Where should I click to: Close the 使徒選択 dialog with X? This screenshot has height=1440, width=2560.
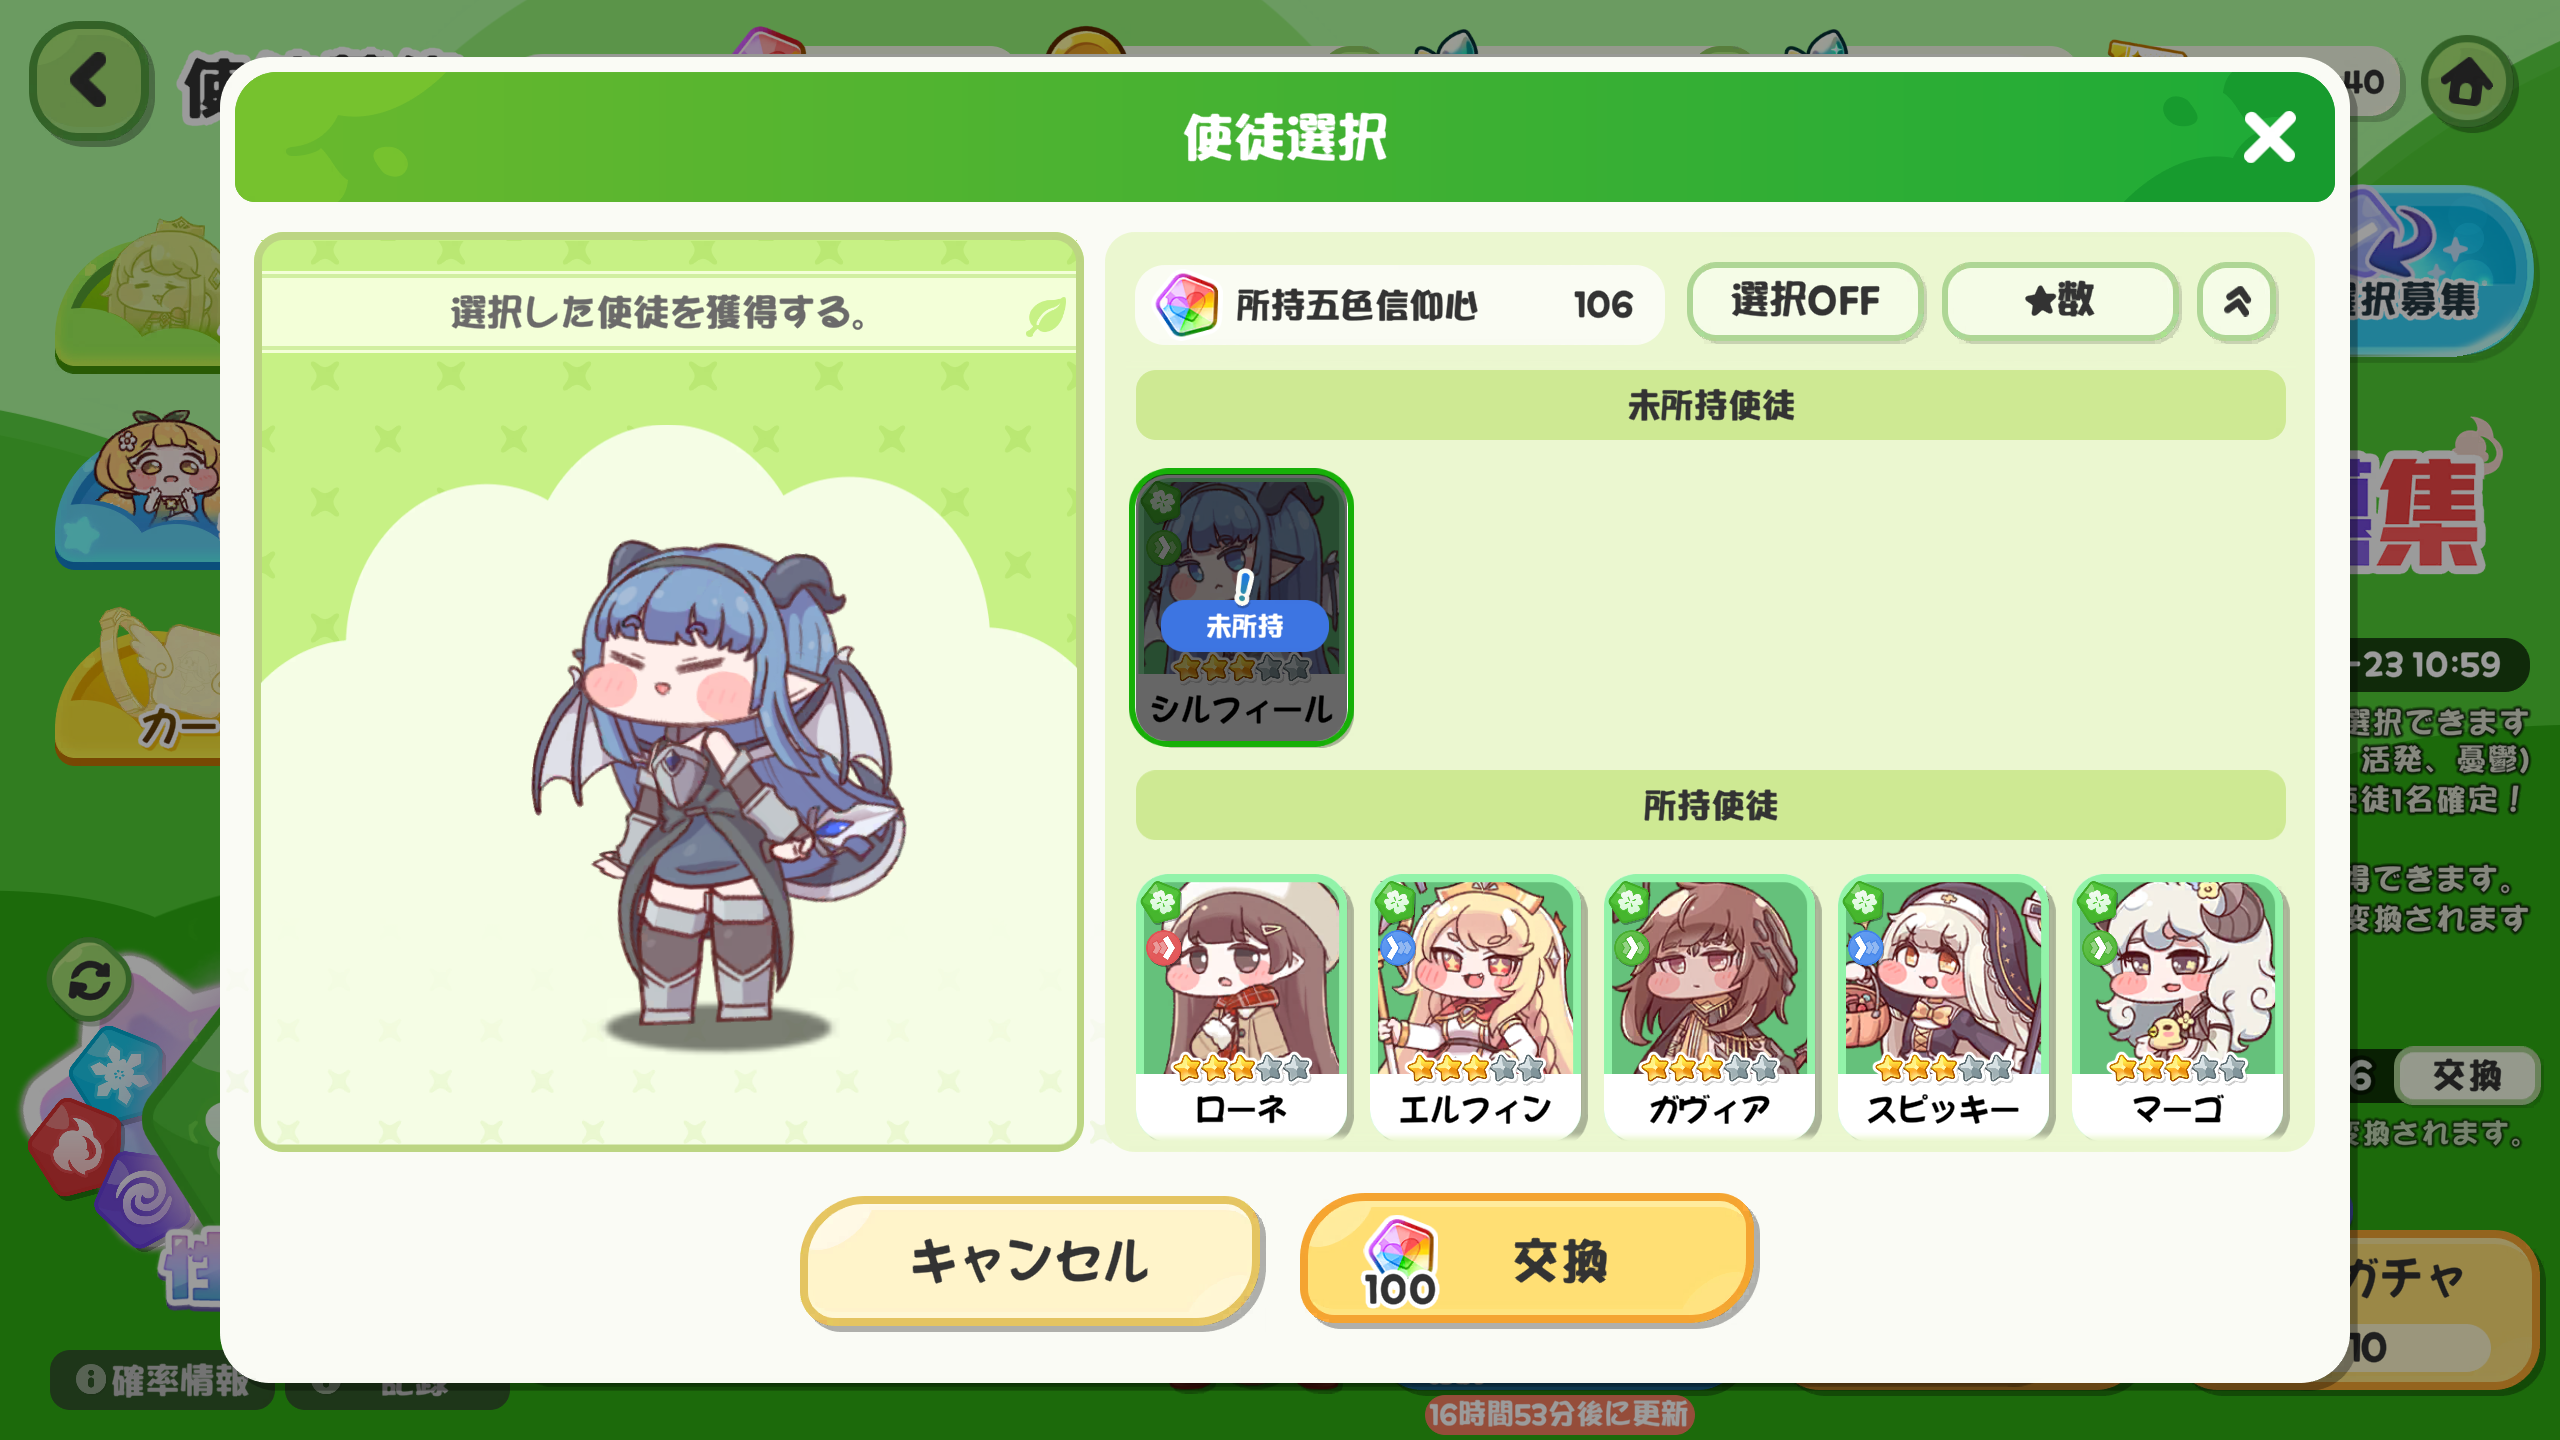[x=2269, y=137]
